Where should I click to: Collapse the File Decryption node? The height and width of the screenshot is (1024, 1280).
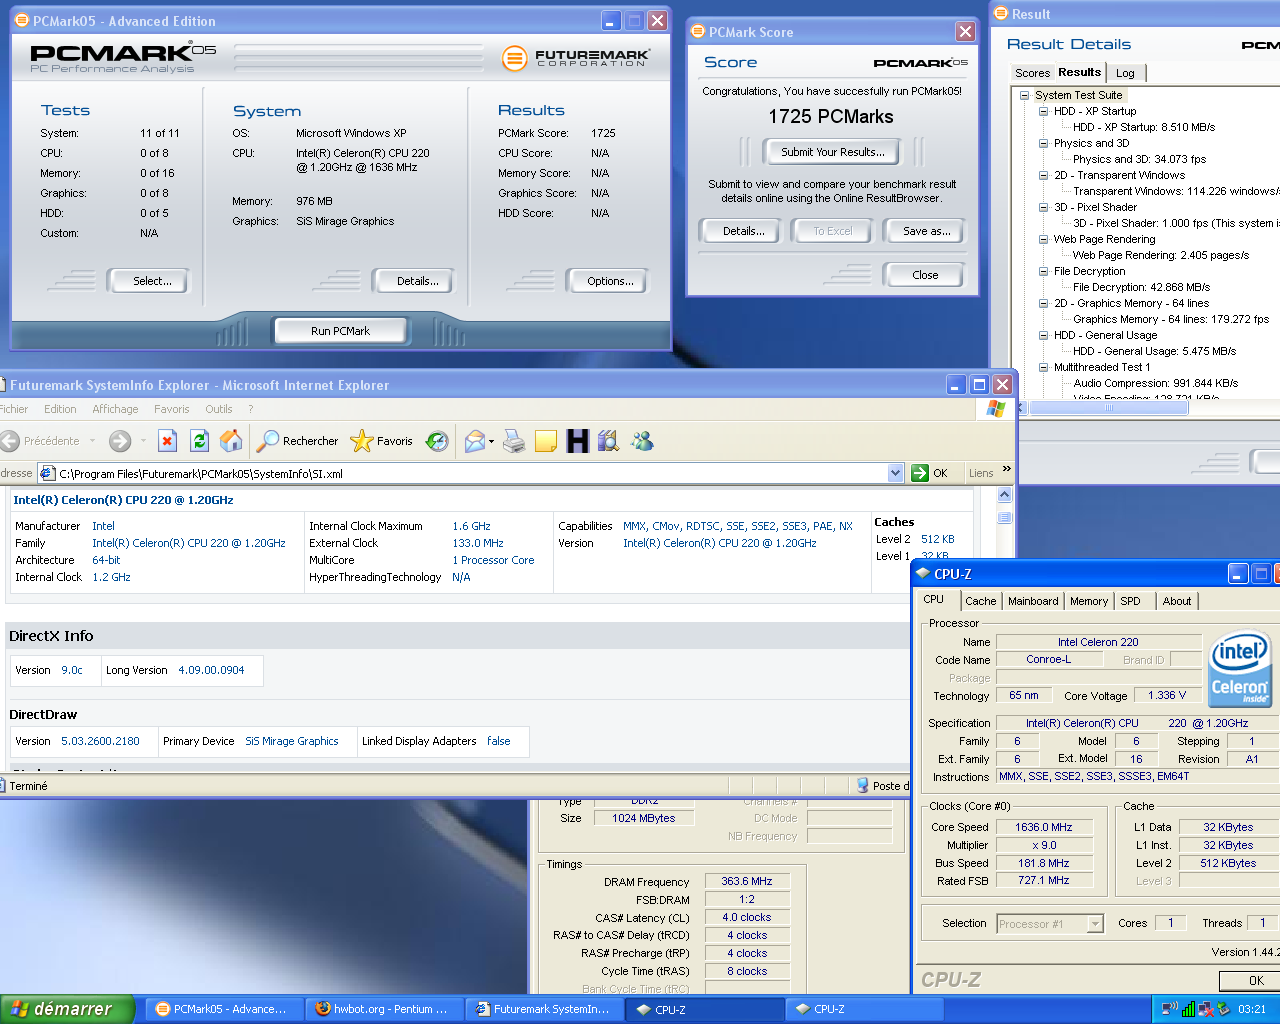[x=1043, y=272]
